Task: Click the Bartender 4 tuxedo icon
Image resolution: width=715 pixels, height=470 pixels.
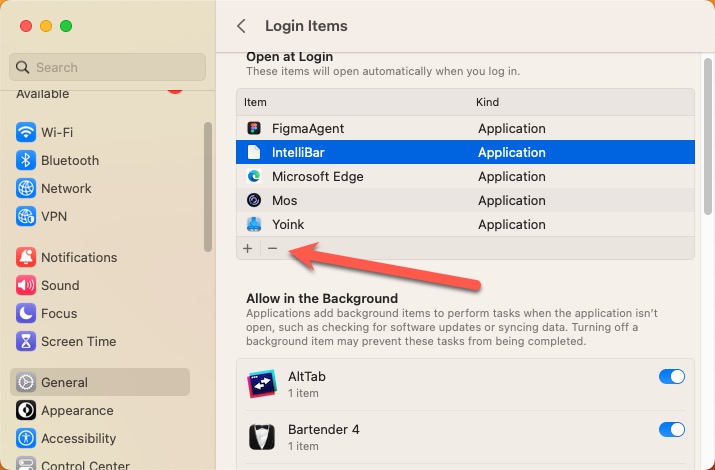Action: [262, 437]
